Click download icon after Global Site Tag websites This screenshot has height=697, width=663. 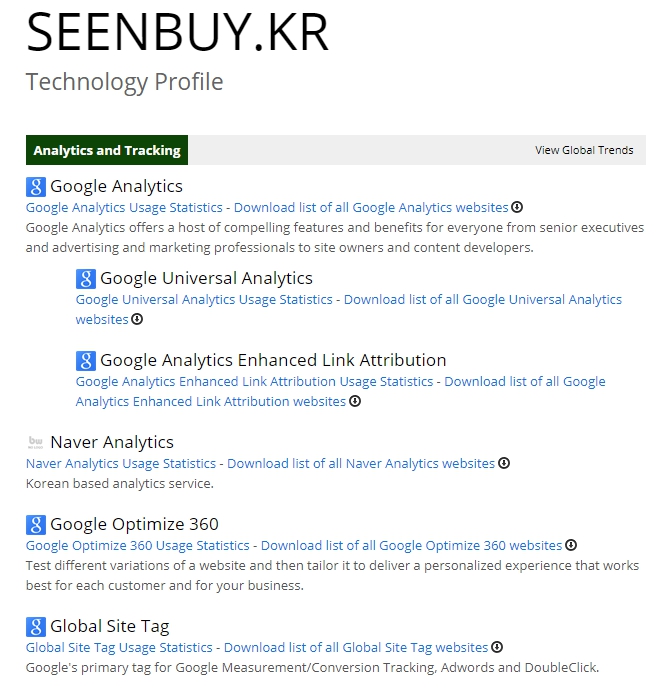[x=497, y=647]
